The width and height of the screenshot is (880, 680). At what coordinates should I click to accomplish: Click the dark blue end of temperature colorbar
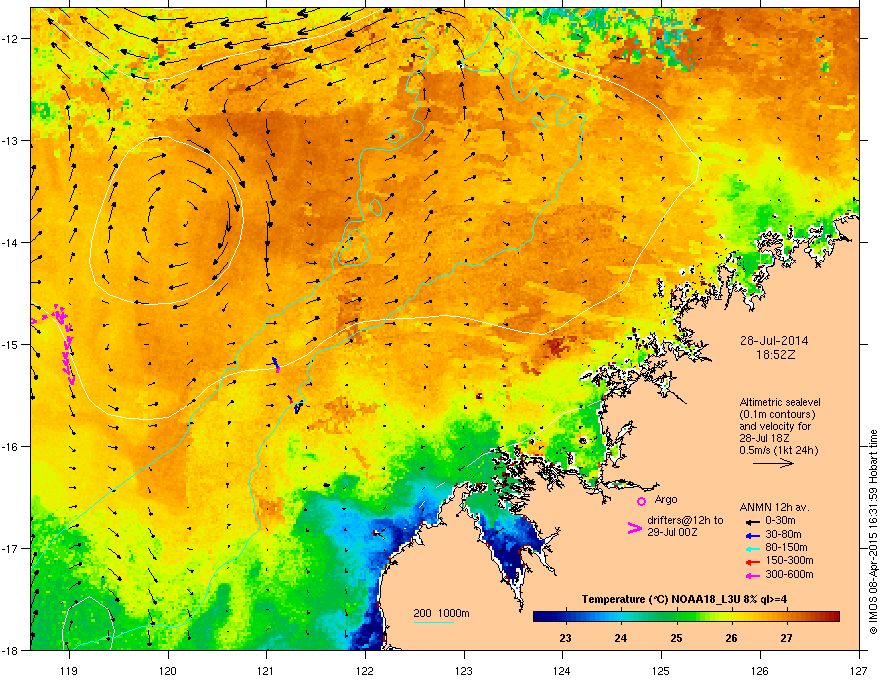coord(540,617)
